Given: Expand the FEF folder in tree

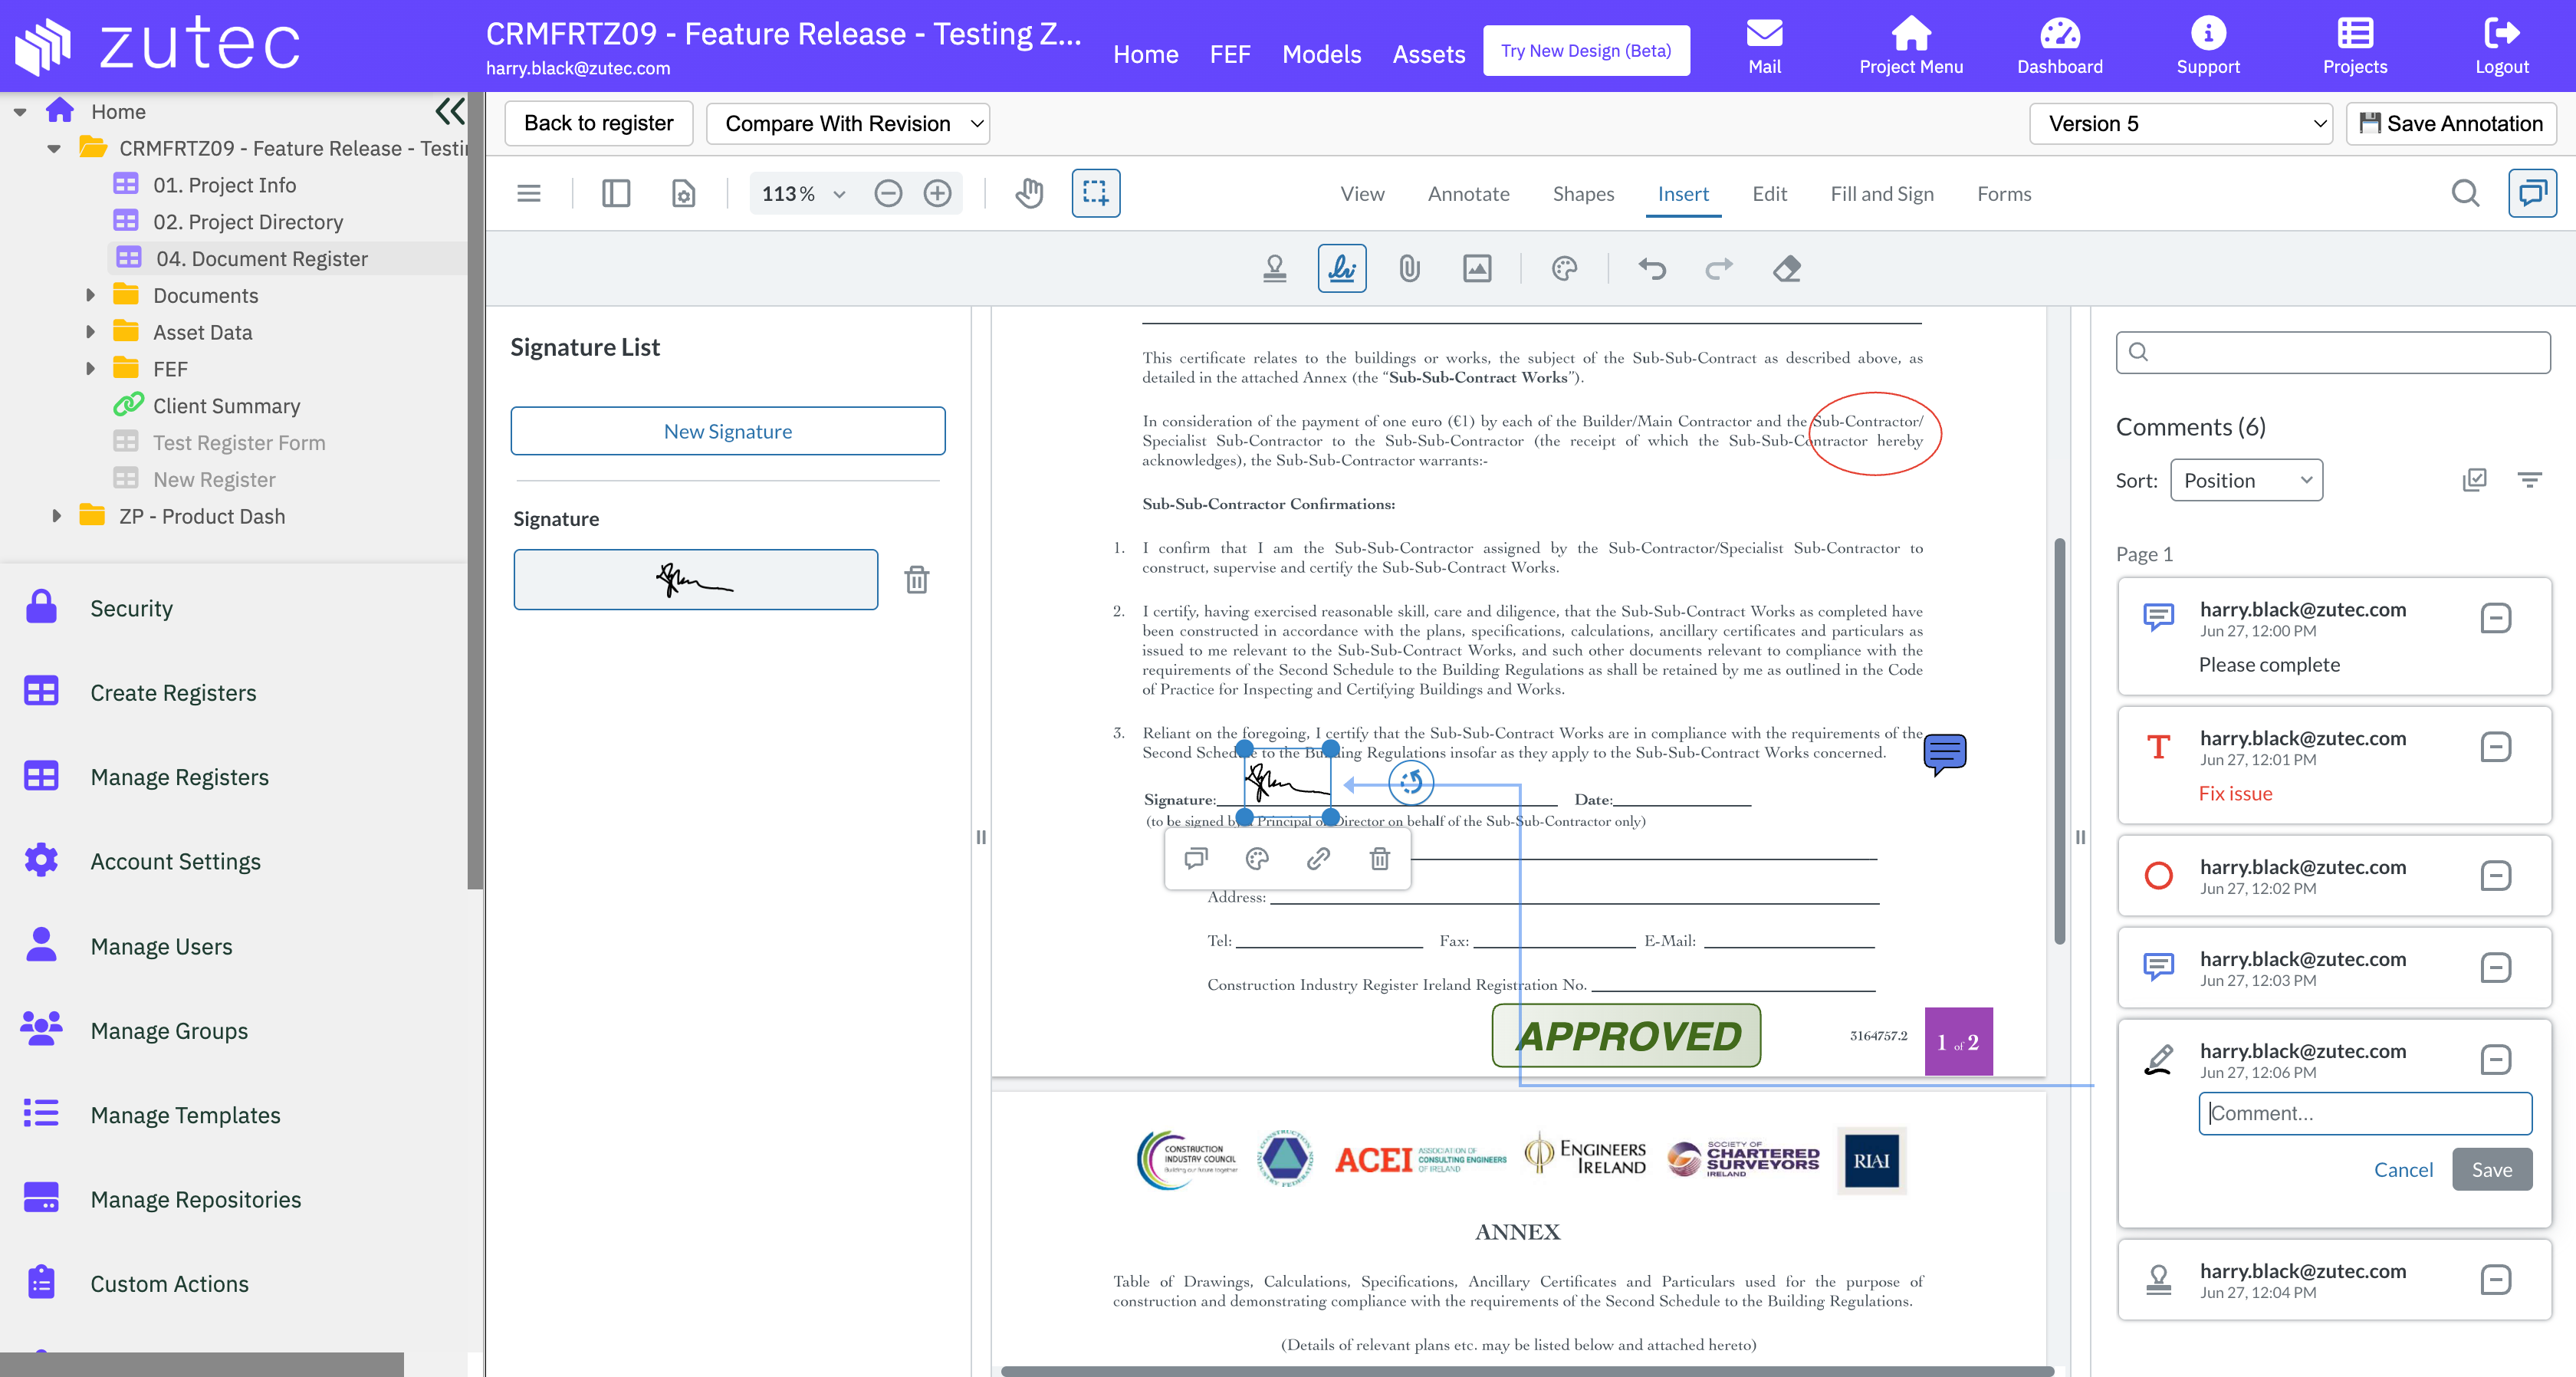Looking at the screenshot, I should [90, 369].
